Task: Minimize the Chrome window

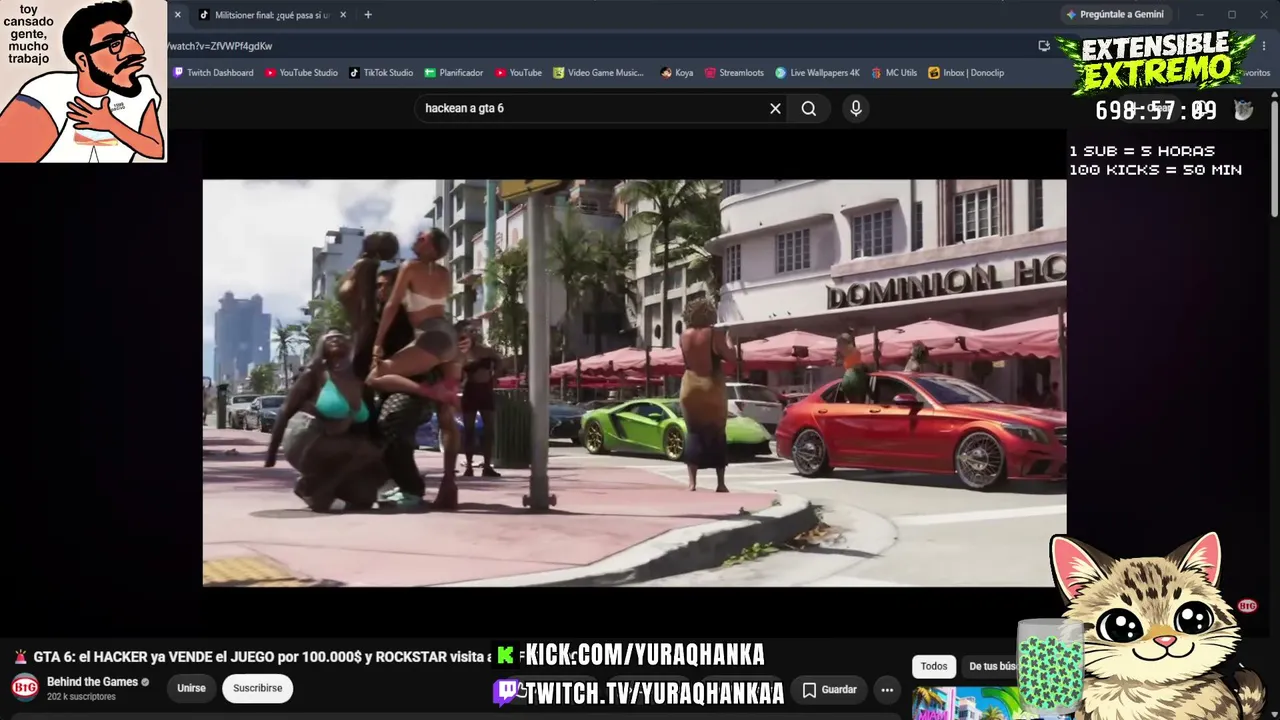Action: coord(1199,15)
